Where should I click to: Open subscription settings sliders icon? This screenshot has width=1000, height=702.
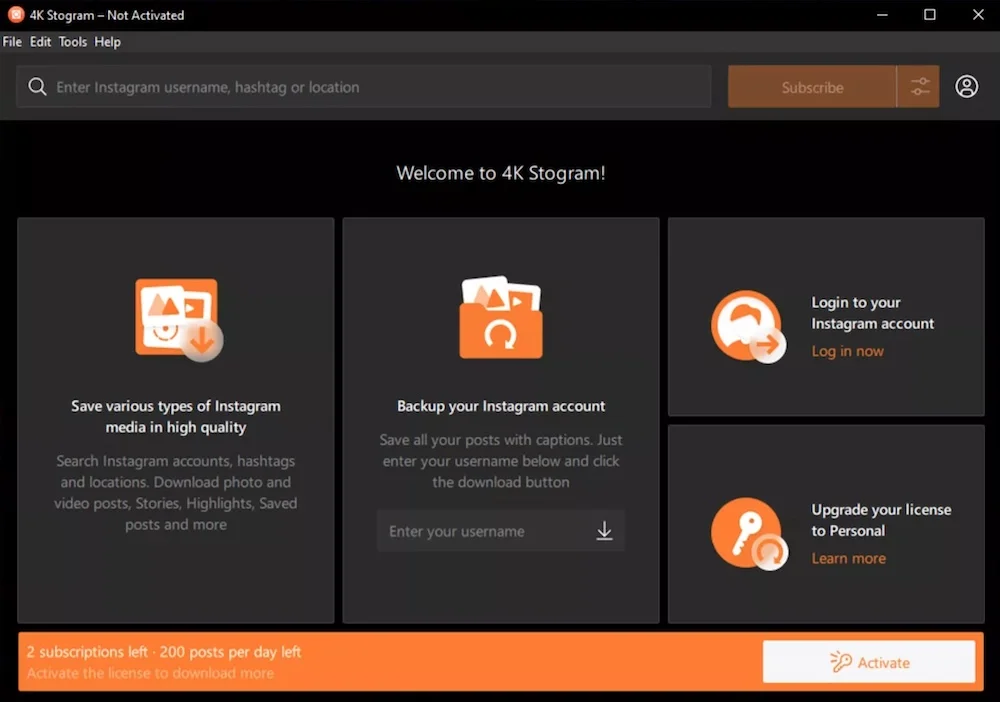(919, 86)
